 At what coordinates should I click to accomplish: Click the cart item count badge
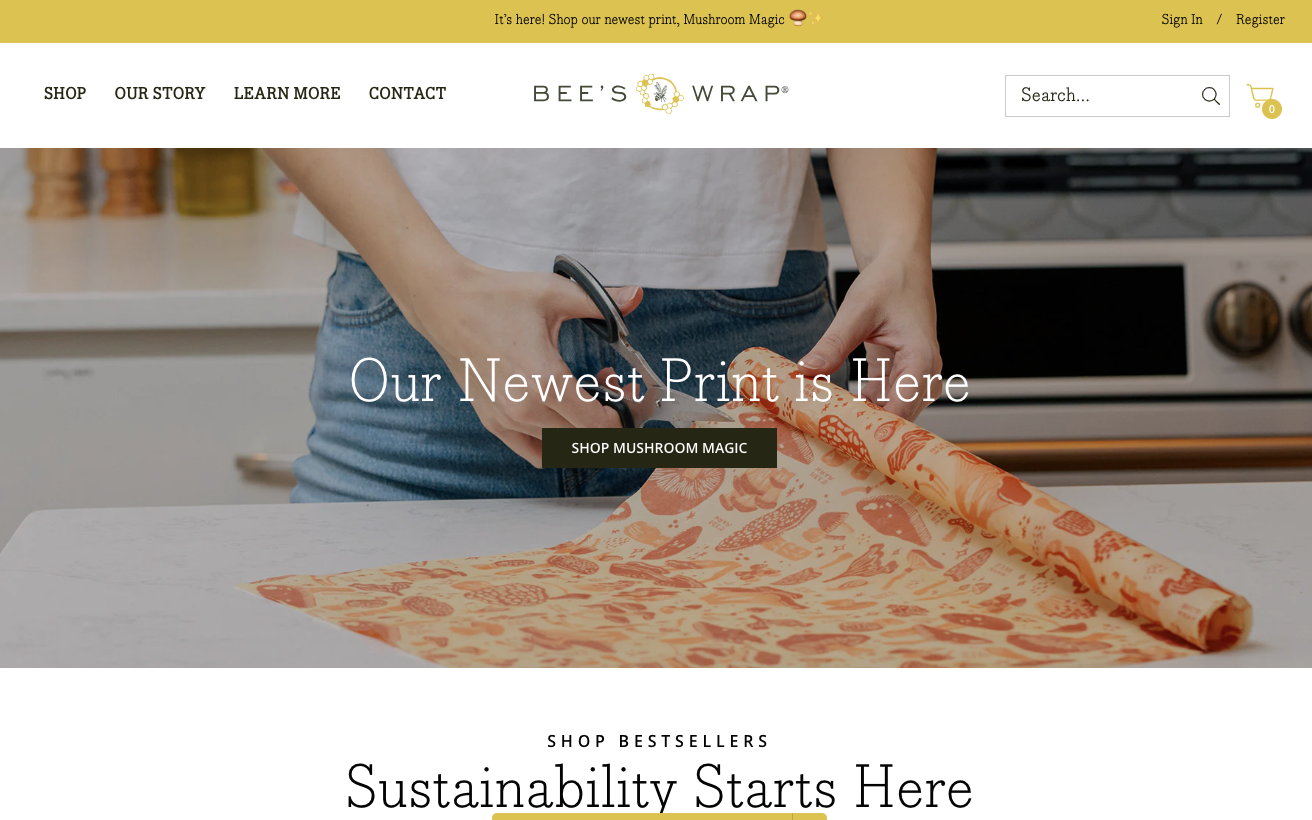tap(1271, 109)
